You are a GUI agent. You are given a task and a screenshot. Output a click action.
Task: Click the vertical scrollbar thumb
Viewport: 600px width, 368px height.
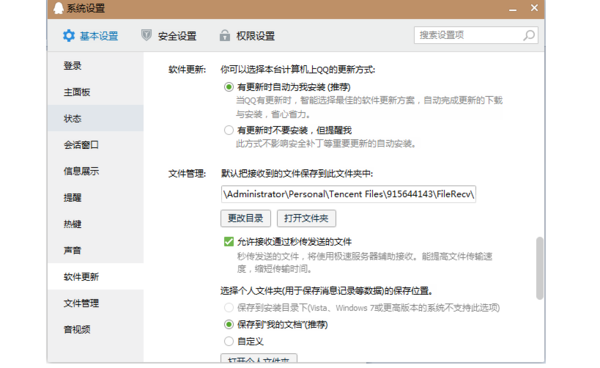(x=540, y=268)
